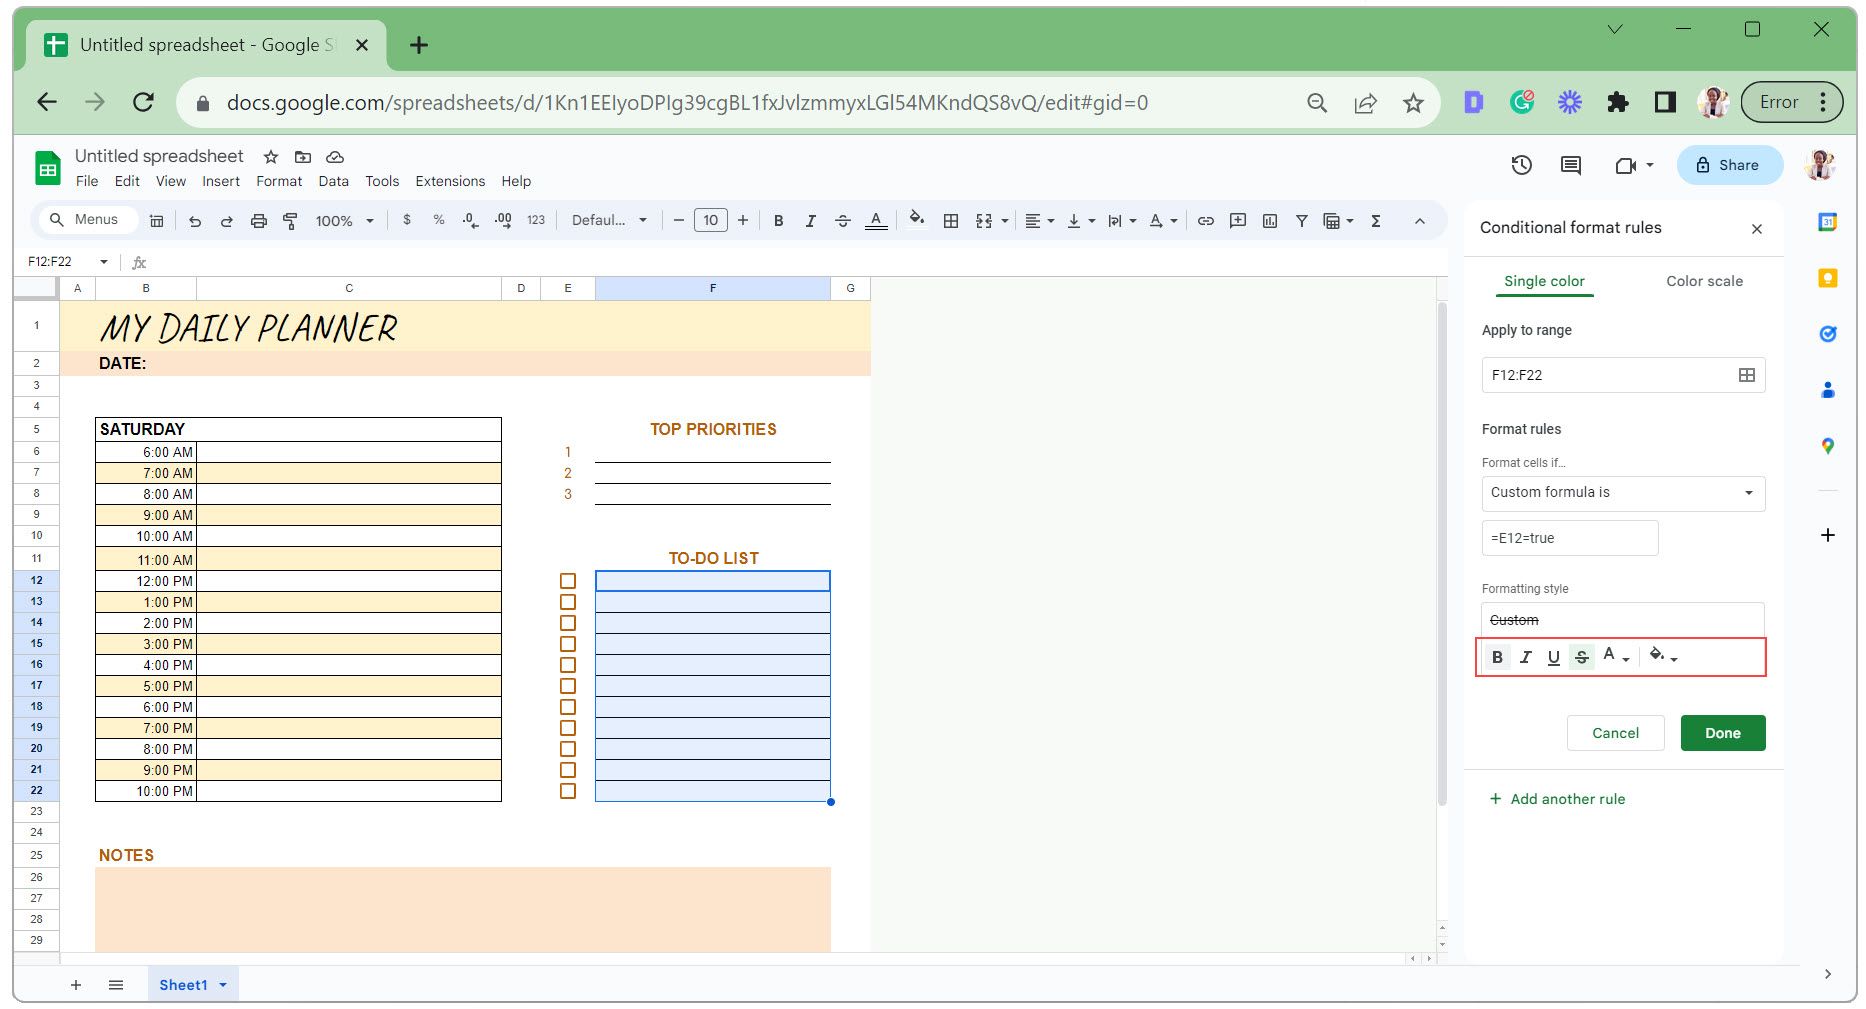The width and height of the screenshot is (1866, 1009).
Task: Click the Insert link toolbar icon
Action: point(1205,220)
